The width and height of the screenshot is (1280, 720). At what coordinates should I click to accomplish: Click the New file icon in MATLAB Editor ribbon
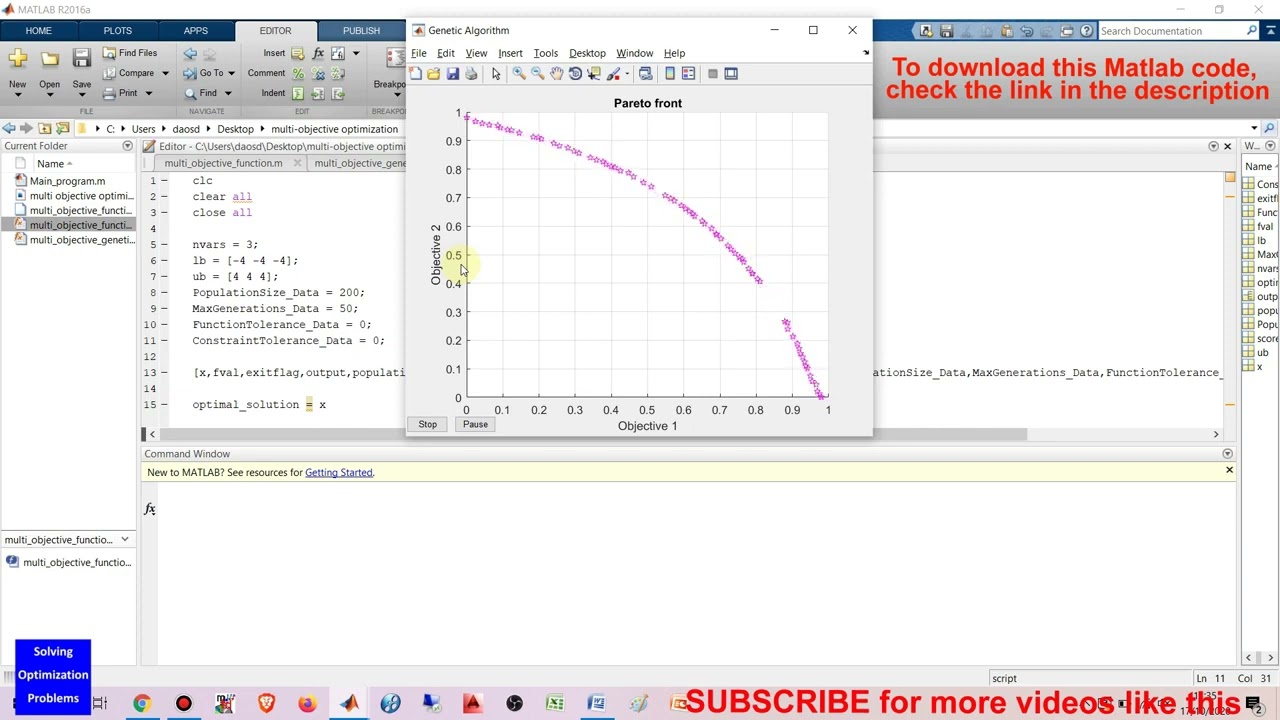[x=17, y=60]
